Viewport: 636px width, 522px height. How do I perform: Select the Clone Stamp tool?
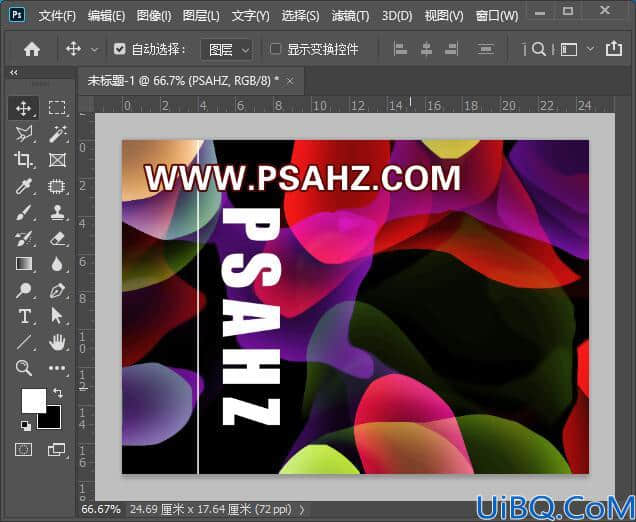[x=57, y=212]
